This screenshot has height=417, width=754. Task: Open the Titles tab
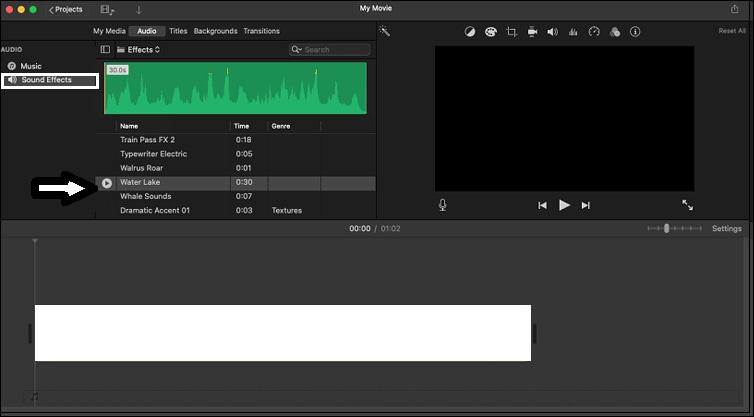click(x=178, y=31)
